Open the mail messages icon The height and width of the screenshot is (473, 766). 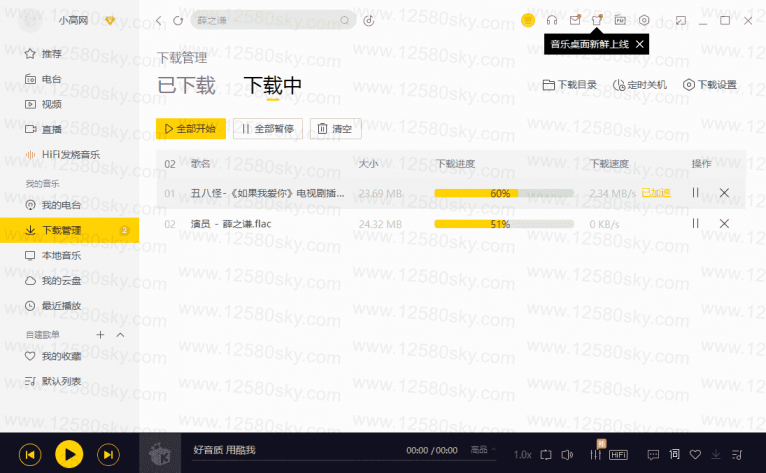(575, 20)
